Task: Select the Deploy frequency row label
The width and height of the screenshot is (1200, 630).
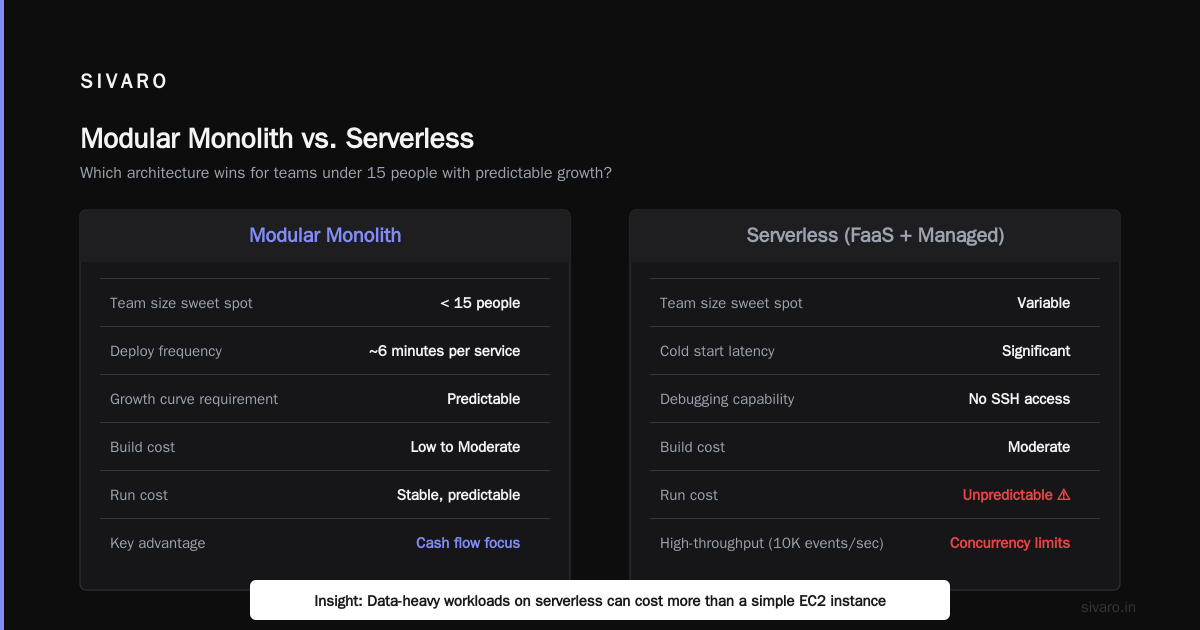Action: (166, 351)
